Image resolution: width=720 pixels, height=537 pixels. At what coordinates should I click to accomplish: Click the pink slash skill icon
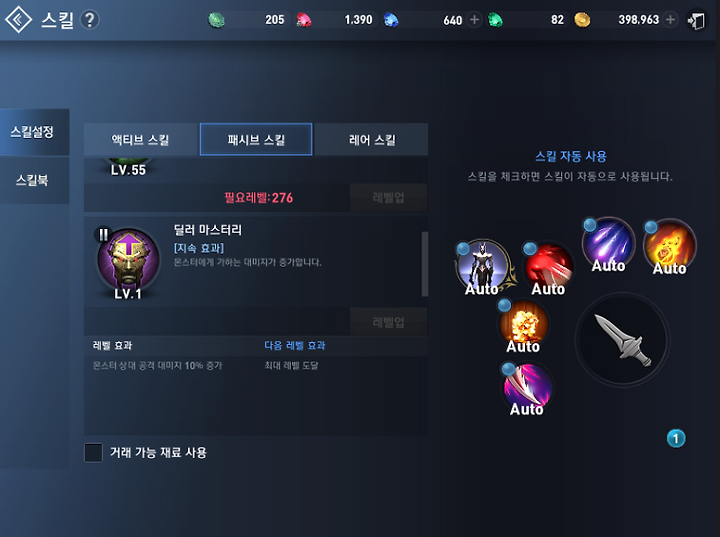527,387
